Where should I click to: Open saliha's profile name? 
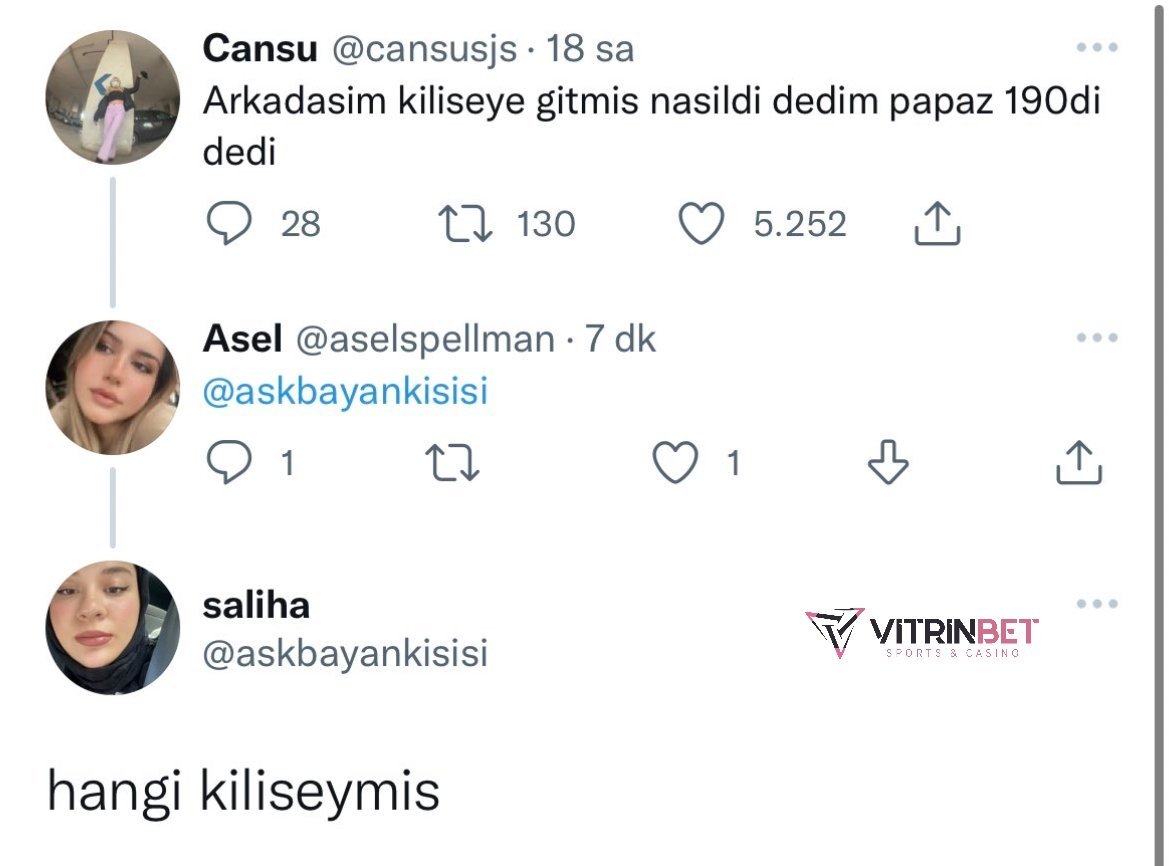[x=256, y=605]
